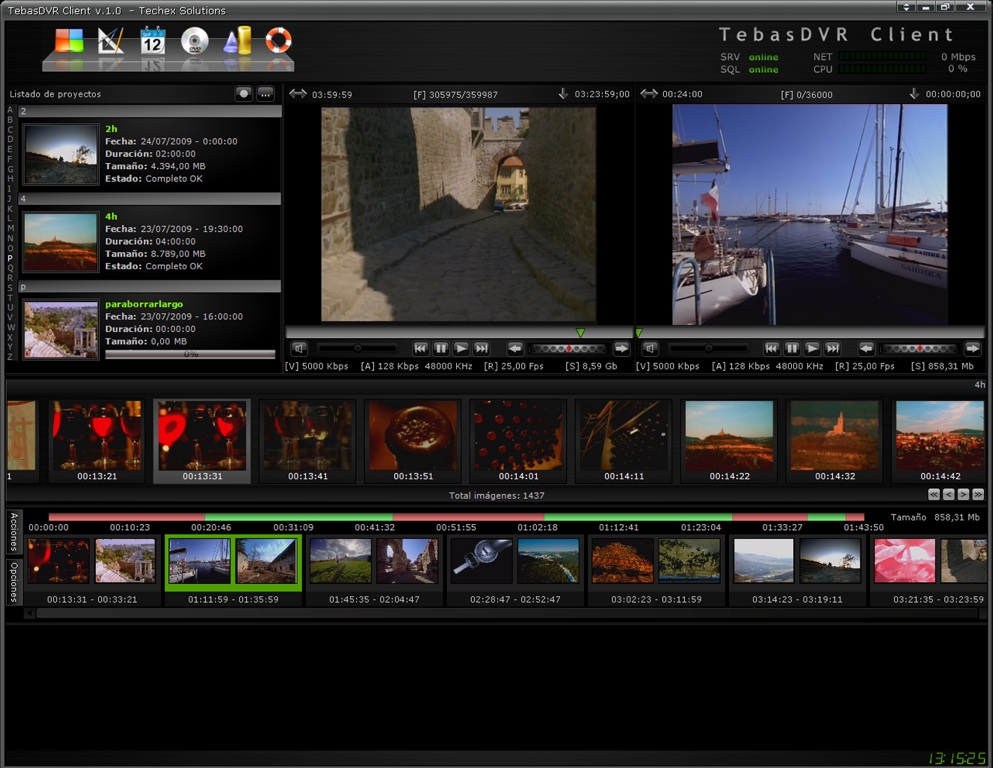Mute audio on the alley video player
Image resolution: width=993 pixels, height=768 pixels.
coord(299,348)
